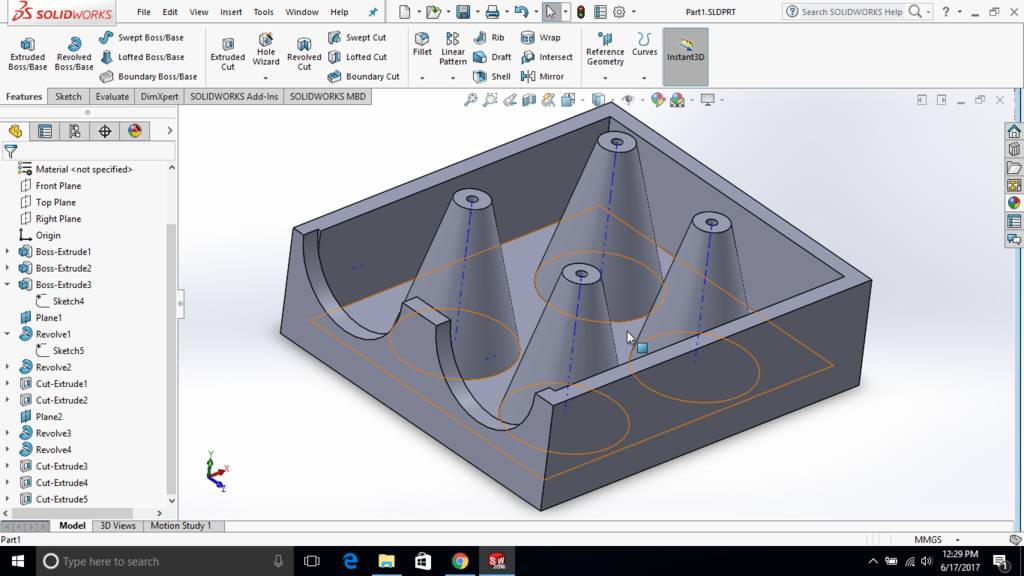The height and width of the screenshot is (576, 1024).
Task: Open the Fillet dropdown arrow
Action: click(422, 78)
